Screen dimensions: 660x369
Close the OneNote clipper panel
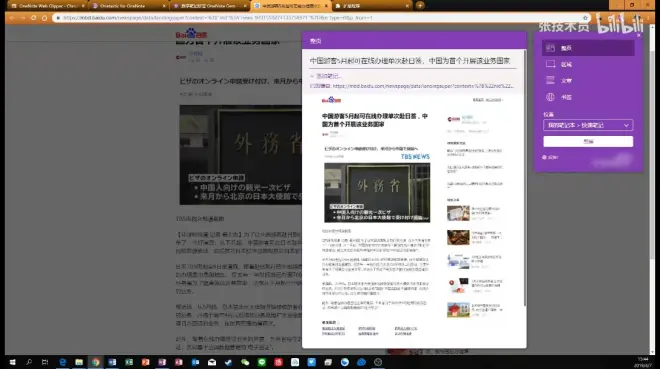pos(639,35)
